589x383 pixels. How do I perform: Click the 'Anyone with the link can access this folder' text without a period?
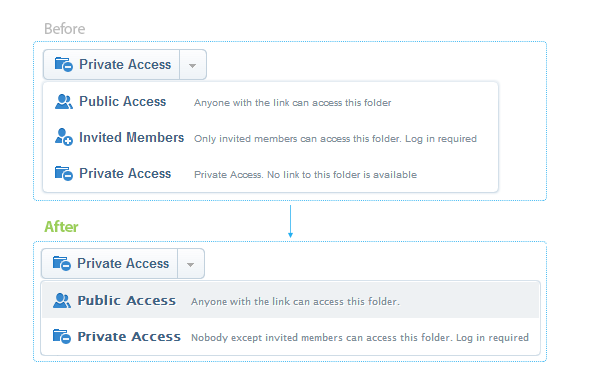pos(293,103)
